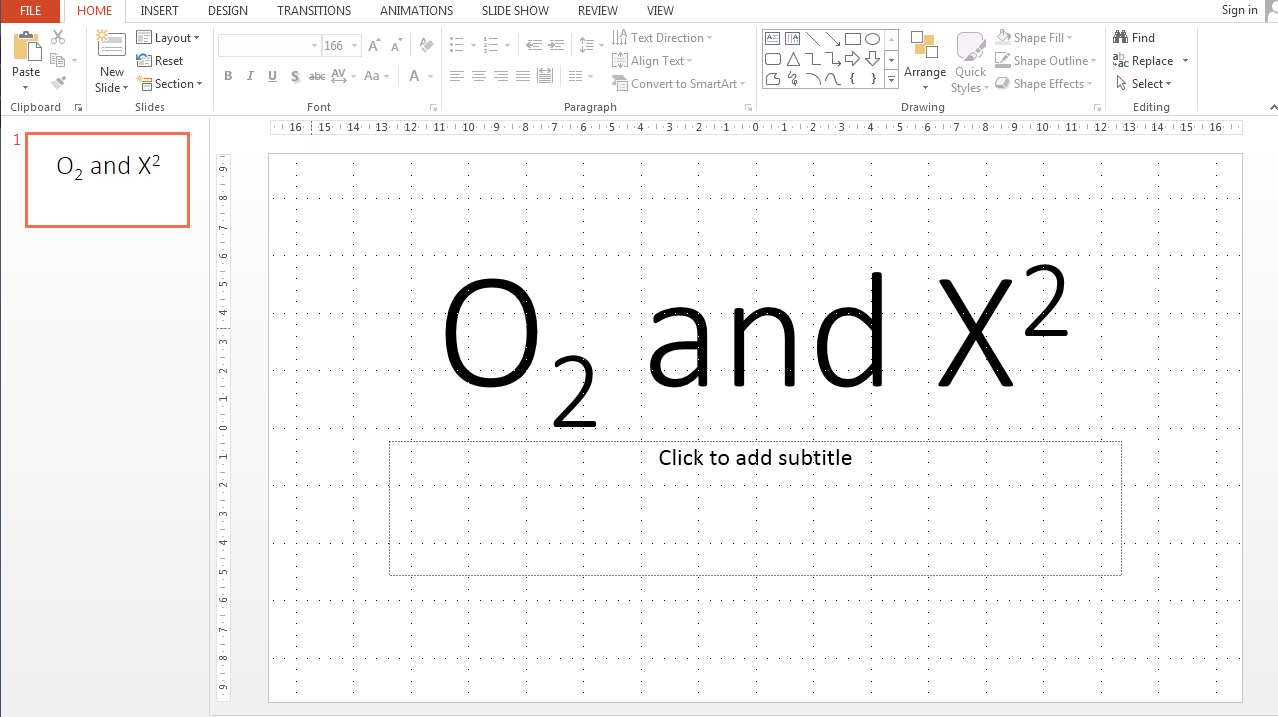
Task: Choose the Rounded Rectangle shape
Action: (x=773, y=59)
